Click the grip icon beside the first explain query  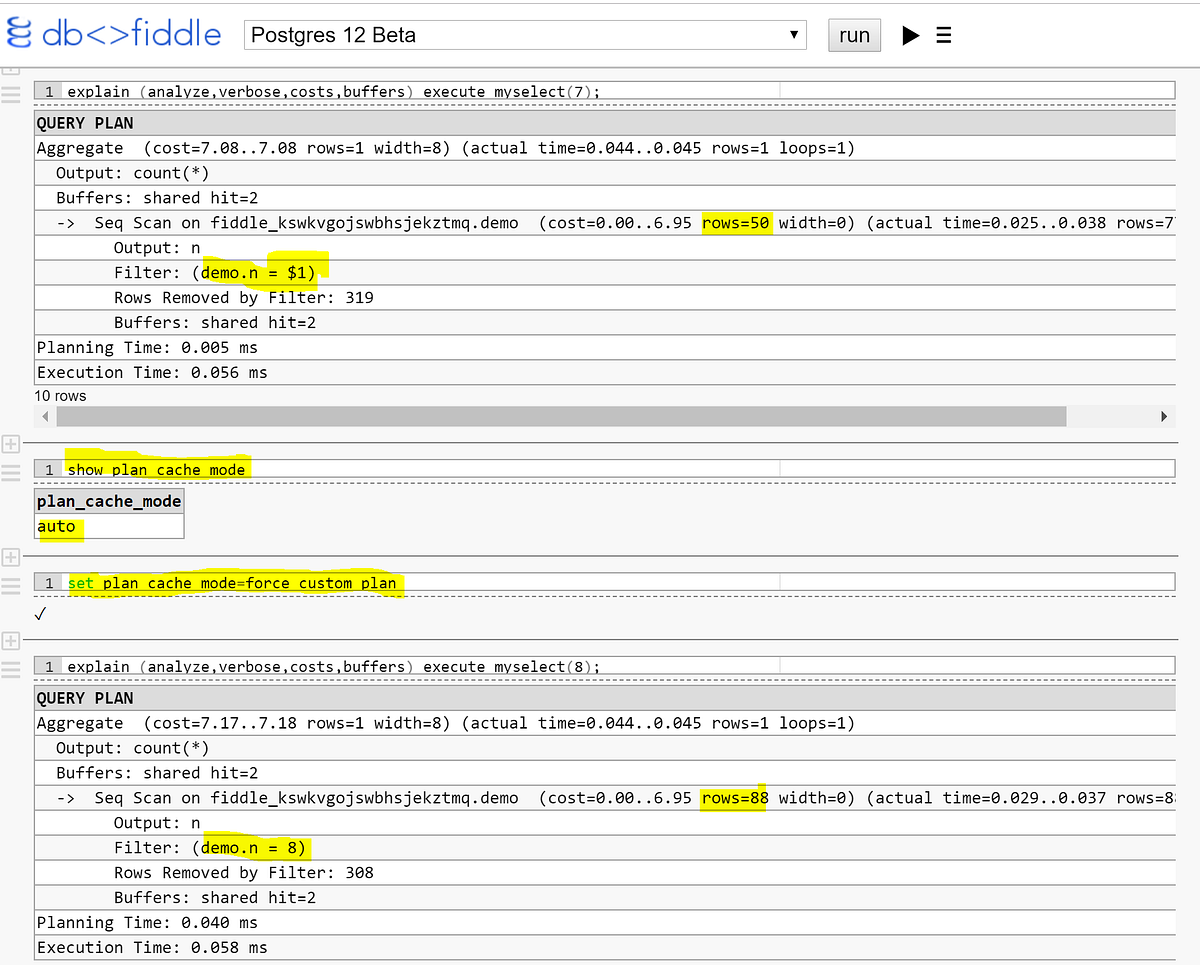12,94
